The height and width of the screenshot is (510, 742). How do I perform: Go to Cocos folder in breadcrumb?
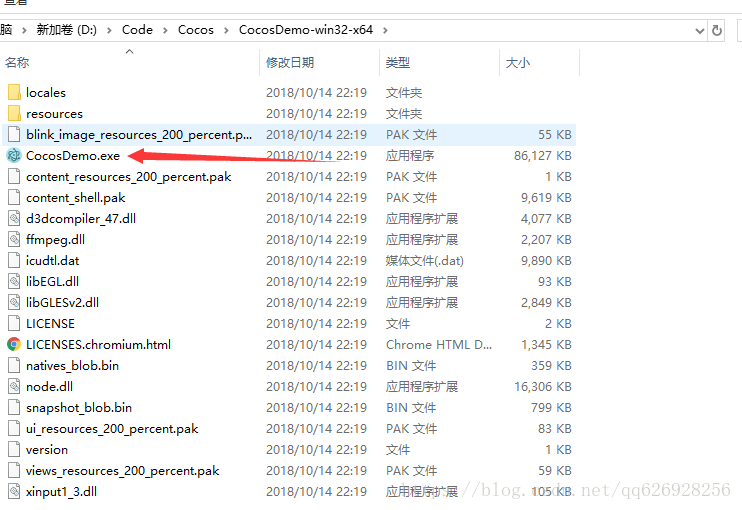coord(195,30)
